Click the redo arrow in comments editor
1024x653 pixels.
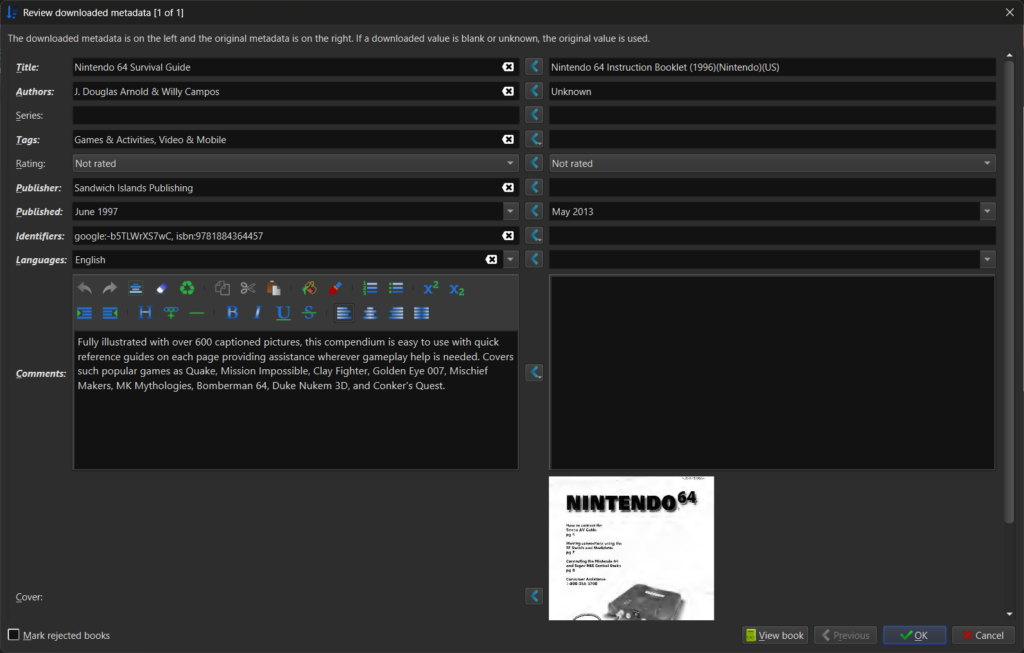pyautogui.click(x=110, y=288)
